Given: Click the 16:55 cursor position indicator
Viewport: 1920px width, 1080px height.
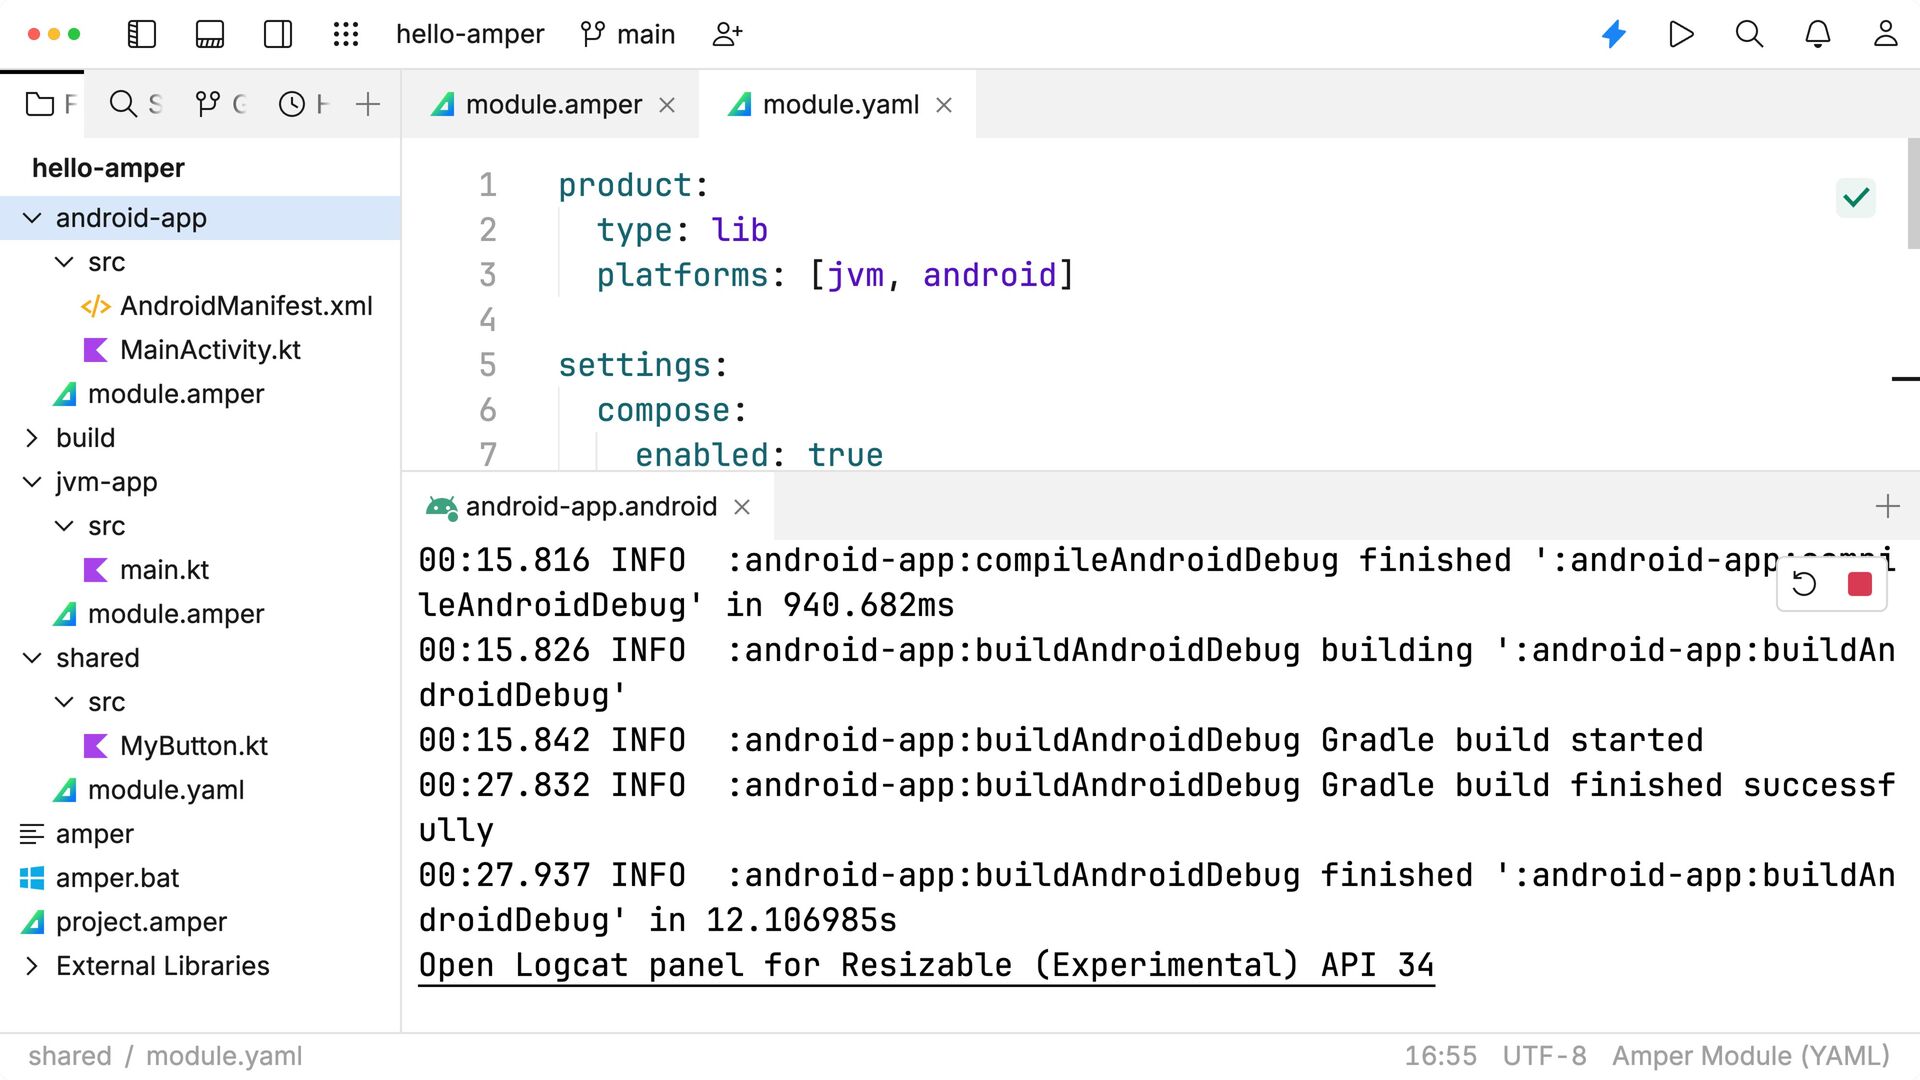Looking at the screenshot, I should pos(1440,1056).
